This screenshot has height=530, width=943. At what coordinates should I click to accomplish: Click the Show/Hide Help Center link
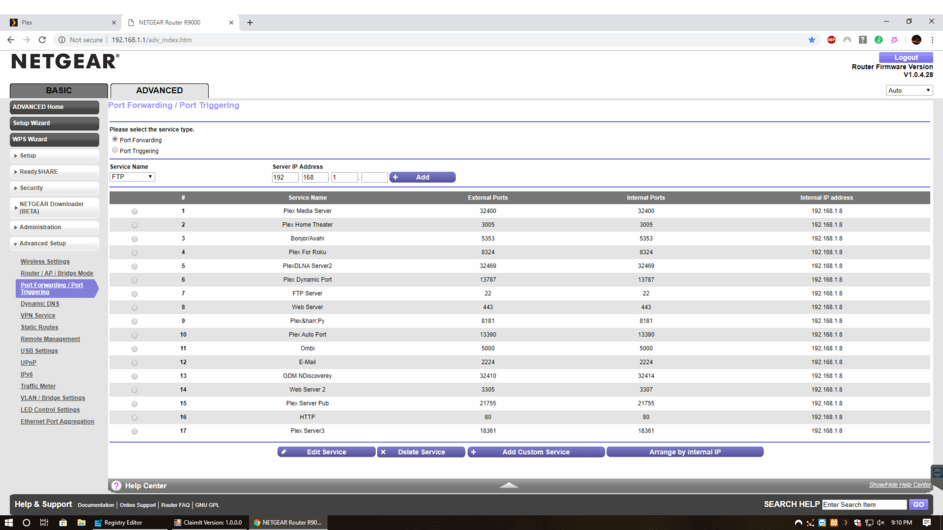(x=900, y=485)
